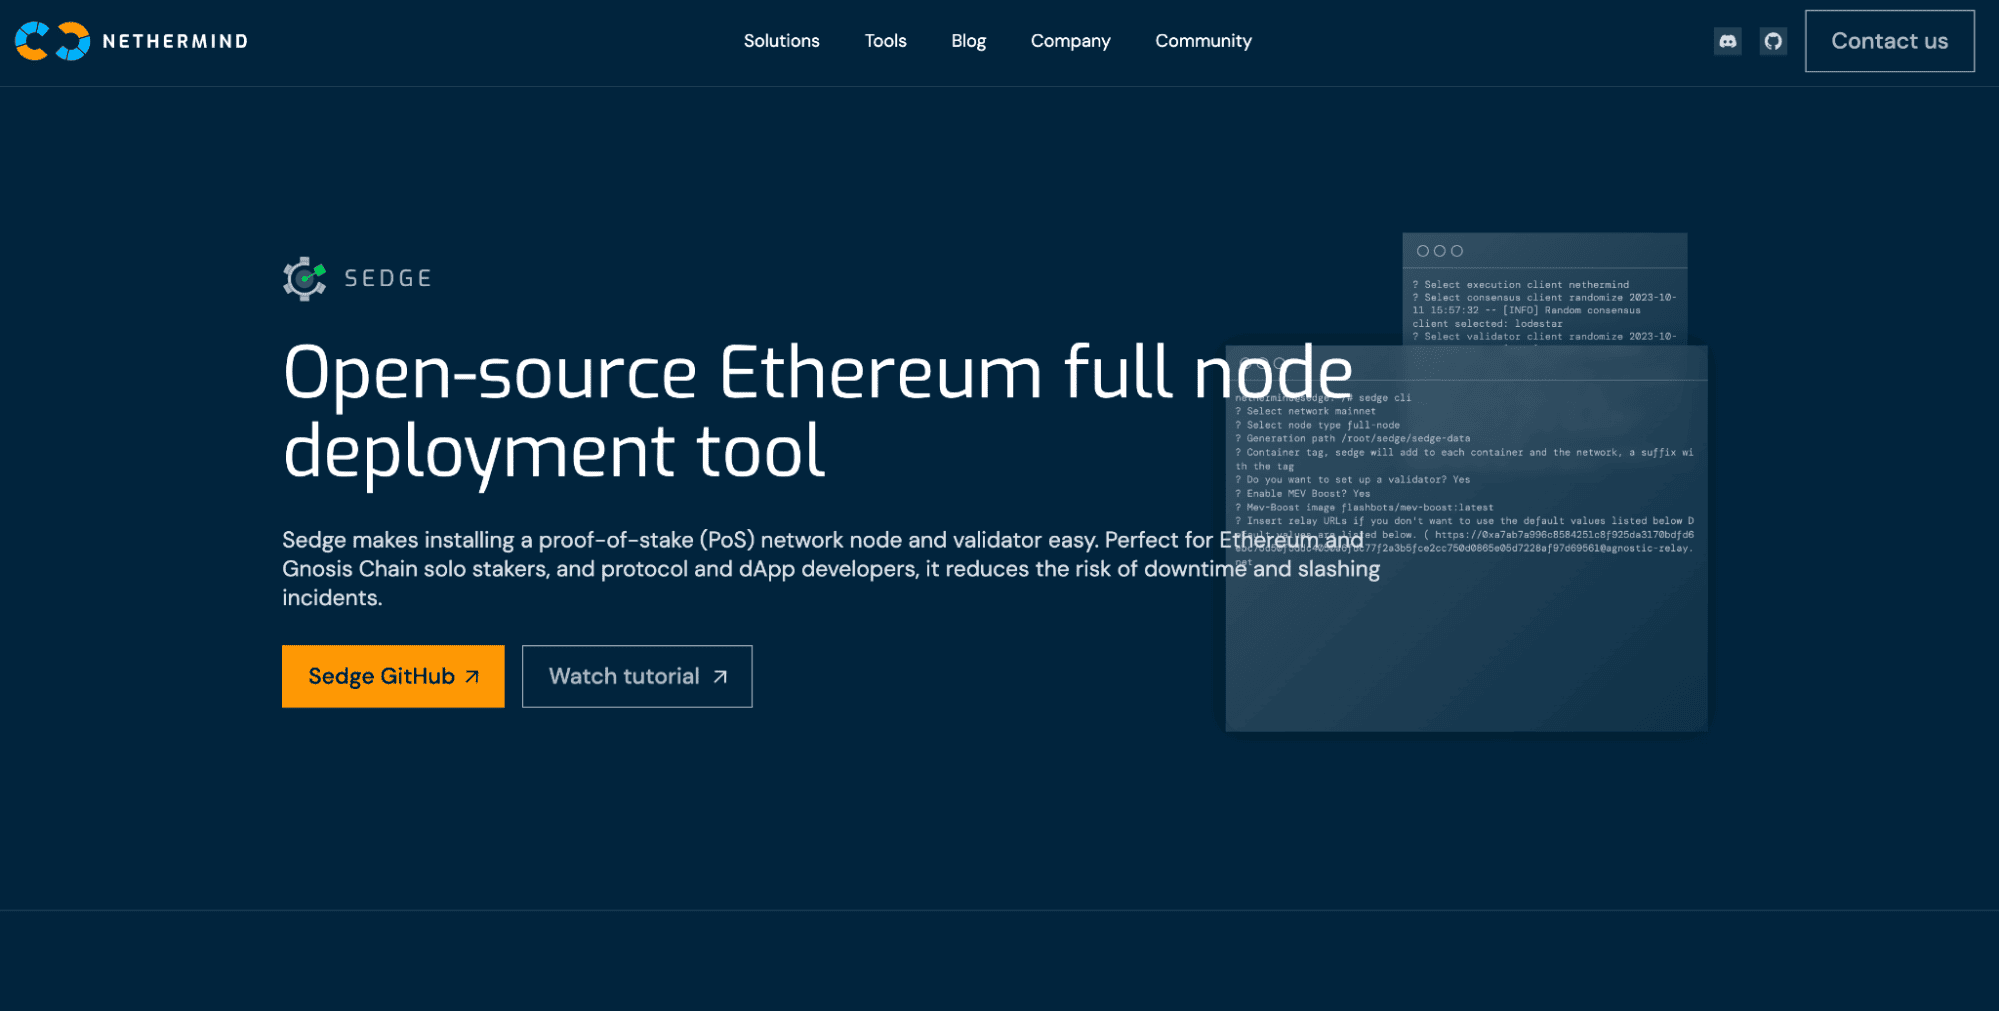Click the terminal line 'Enable MEV Boost? Yes'
The height and width of the screenshot is (1012, 1999).
coord(1302,494)
